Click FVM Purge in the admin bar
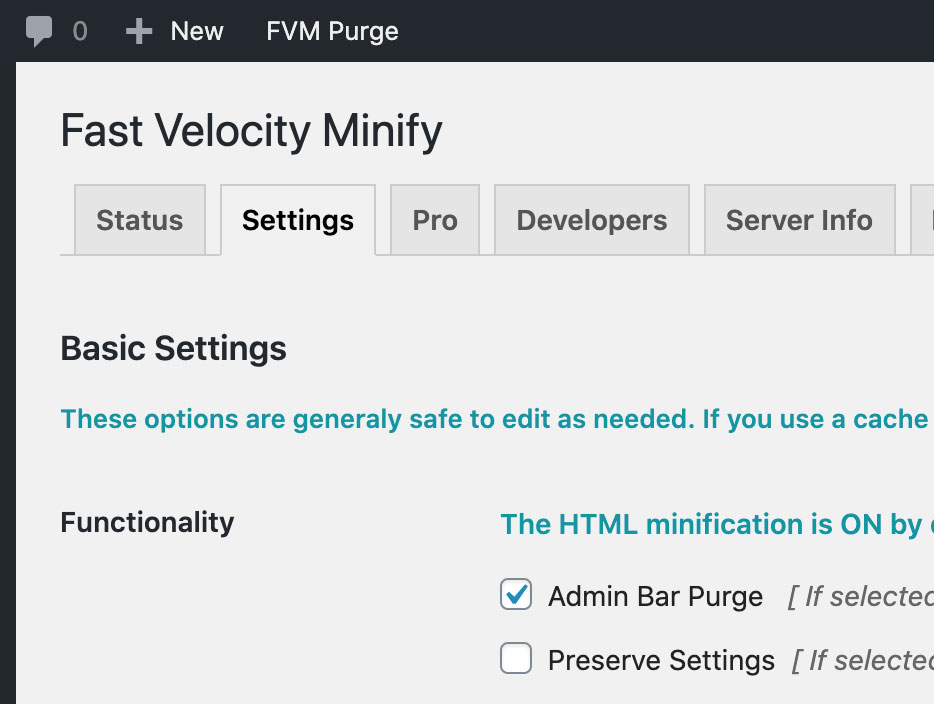The image size is (934, 704). coord(332,32)
